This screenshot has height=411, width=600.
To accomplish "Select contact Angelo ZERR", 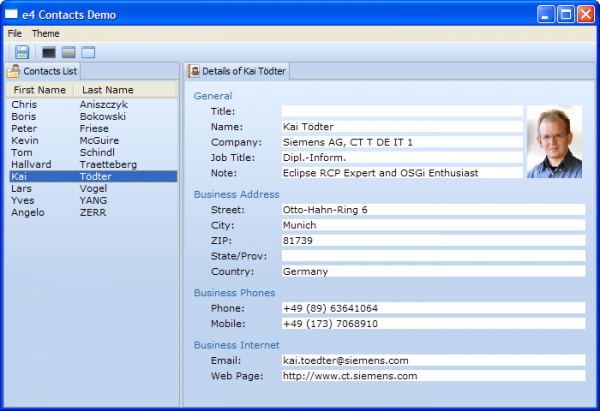I will click(x=93, y=212).
